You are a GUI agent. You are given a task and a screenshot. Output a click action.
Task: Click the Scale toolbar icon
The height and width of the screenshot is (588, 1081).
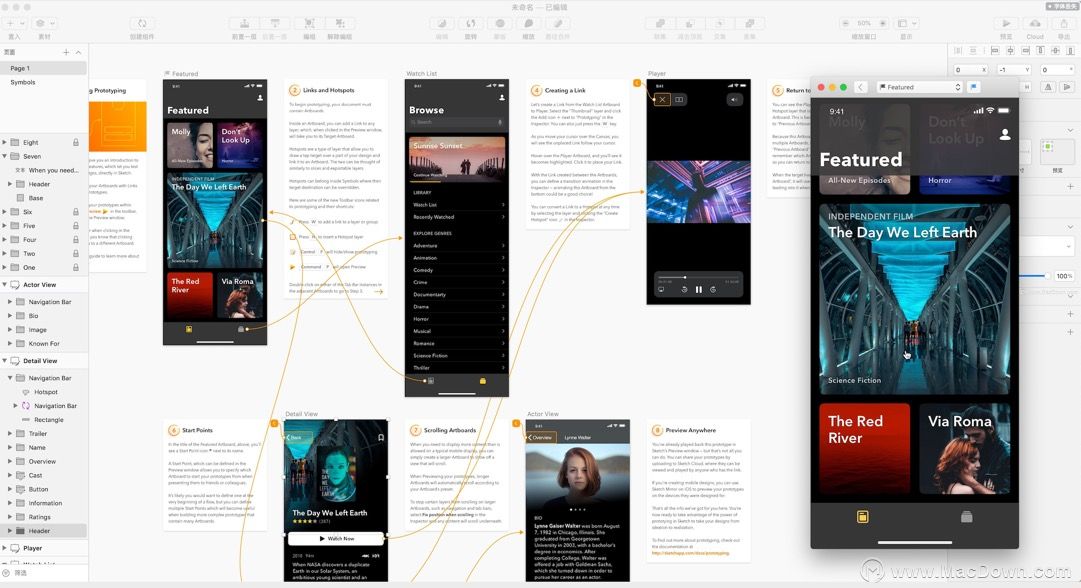click(x=529, y=23)
